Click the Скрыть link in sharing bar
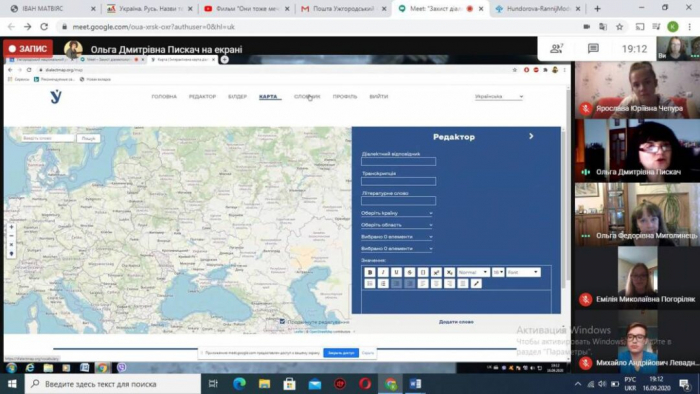This screenshot has height=394, width=700. click(x=368, y=353)
